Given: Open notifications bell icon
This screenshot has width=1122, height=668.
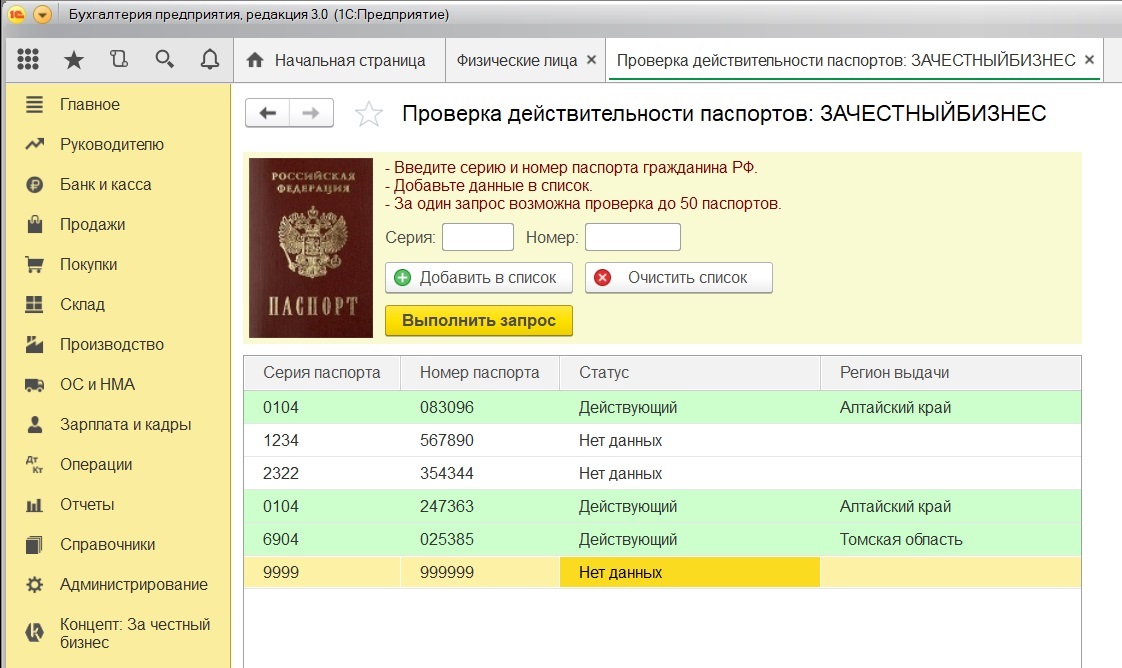Looking at the screenshot, I should tap(210, 59).
